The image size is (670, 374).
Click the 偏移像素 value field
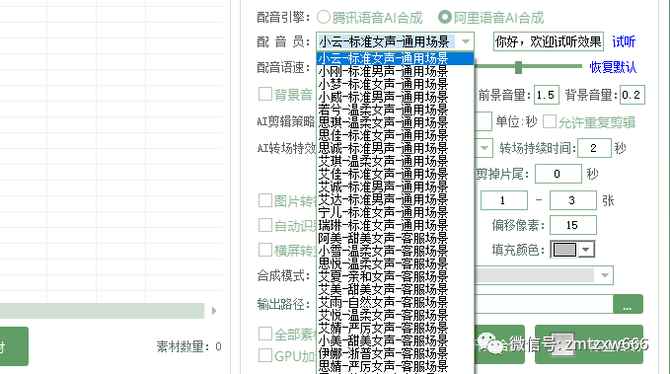pyautogui.click(x=573, y=225)
